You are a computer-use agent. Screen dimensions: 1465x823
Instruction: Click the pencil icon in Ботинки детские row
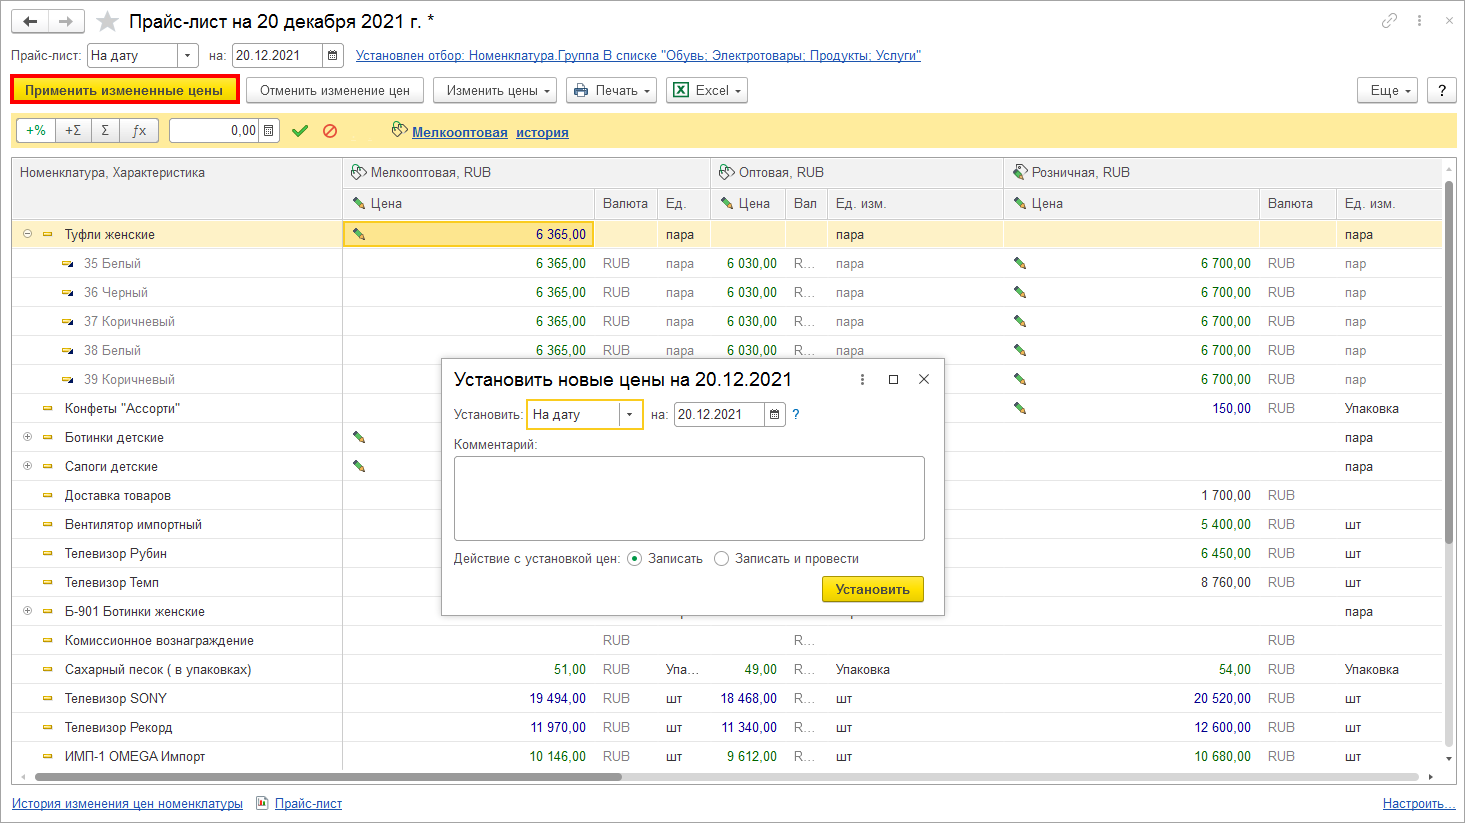[x=359, y=437]
